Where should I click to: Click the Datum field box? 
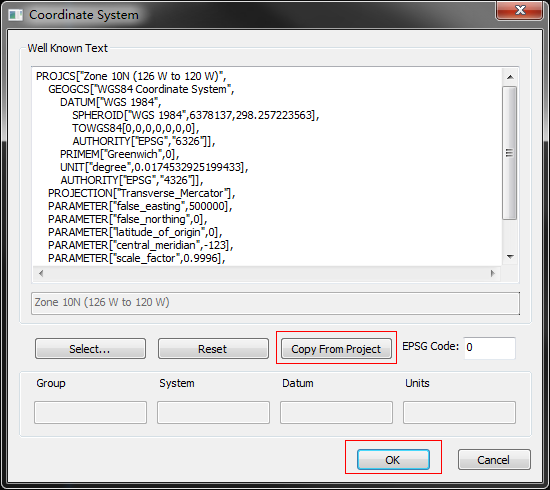(x=336, y=412)
